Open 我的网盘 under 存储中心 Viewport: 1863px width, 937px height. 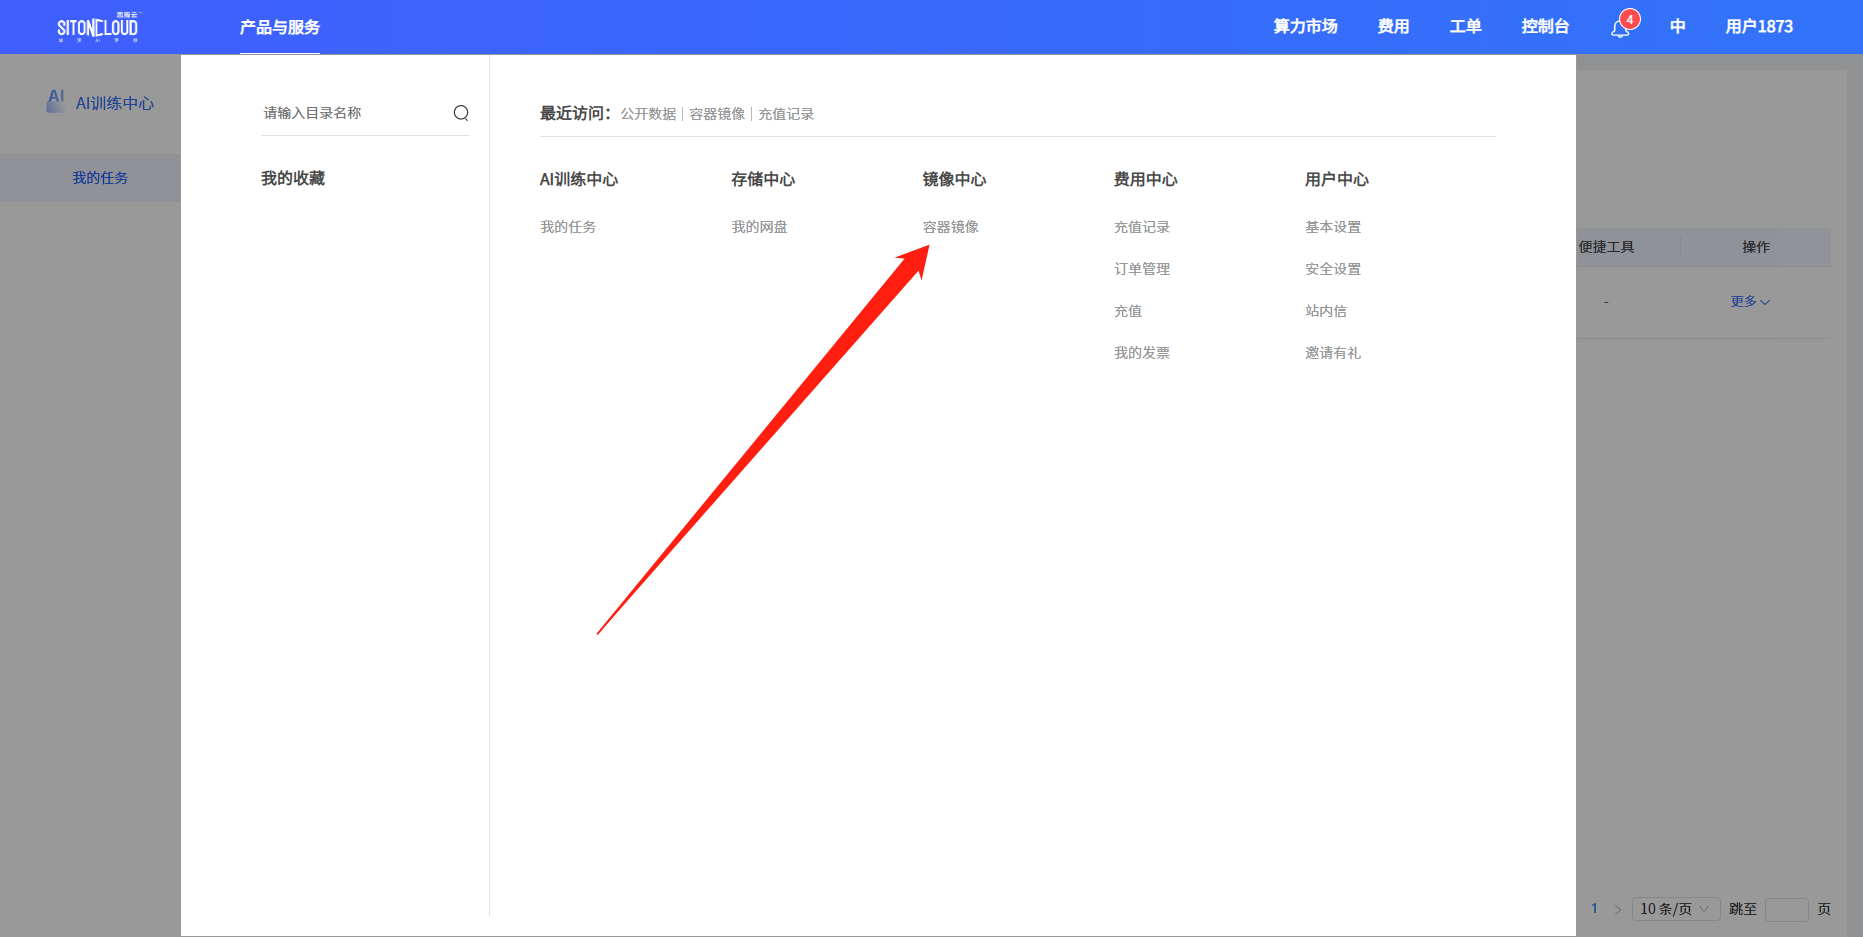(759, 226)
